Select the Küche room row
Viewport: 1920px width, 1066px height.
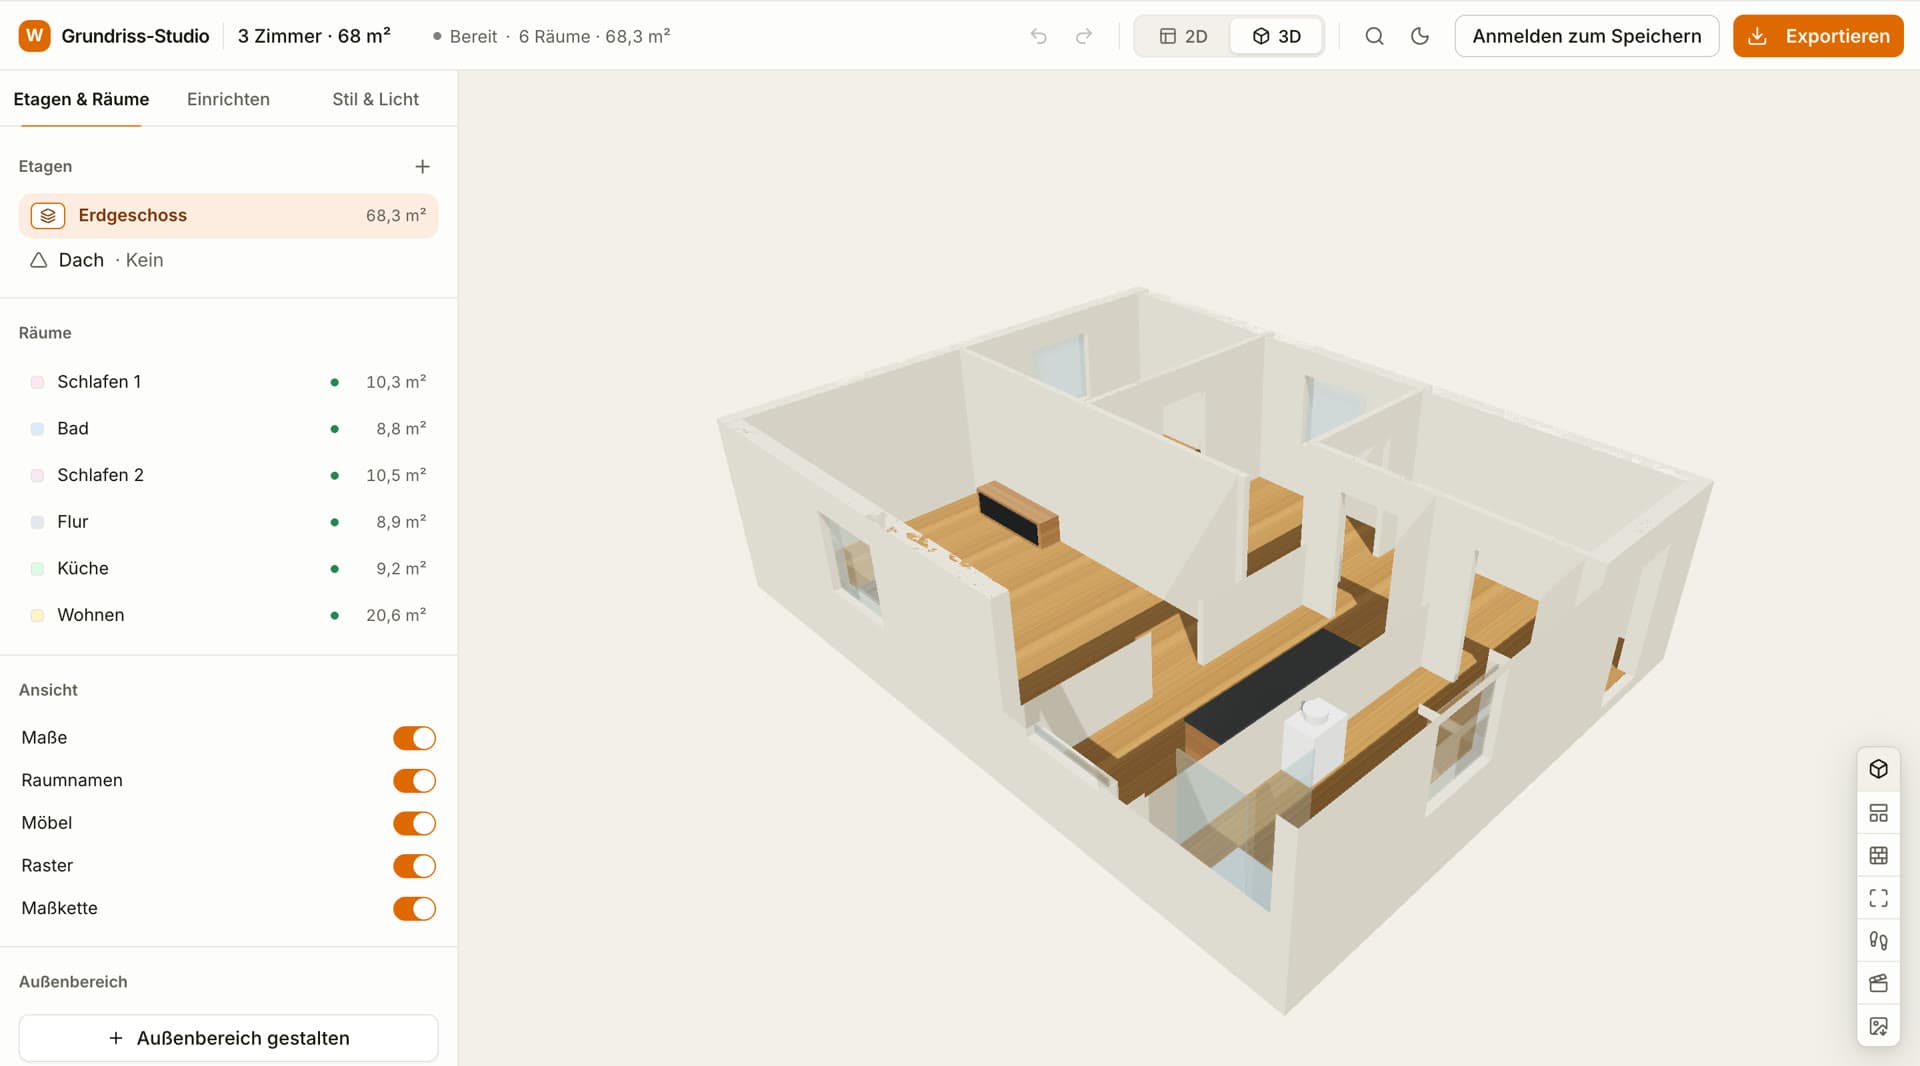coord(228,568)
